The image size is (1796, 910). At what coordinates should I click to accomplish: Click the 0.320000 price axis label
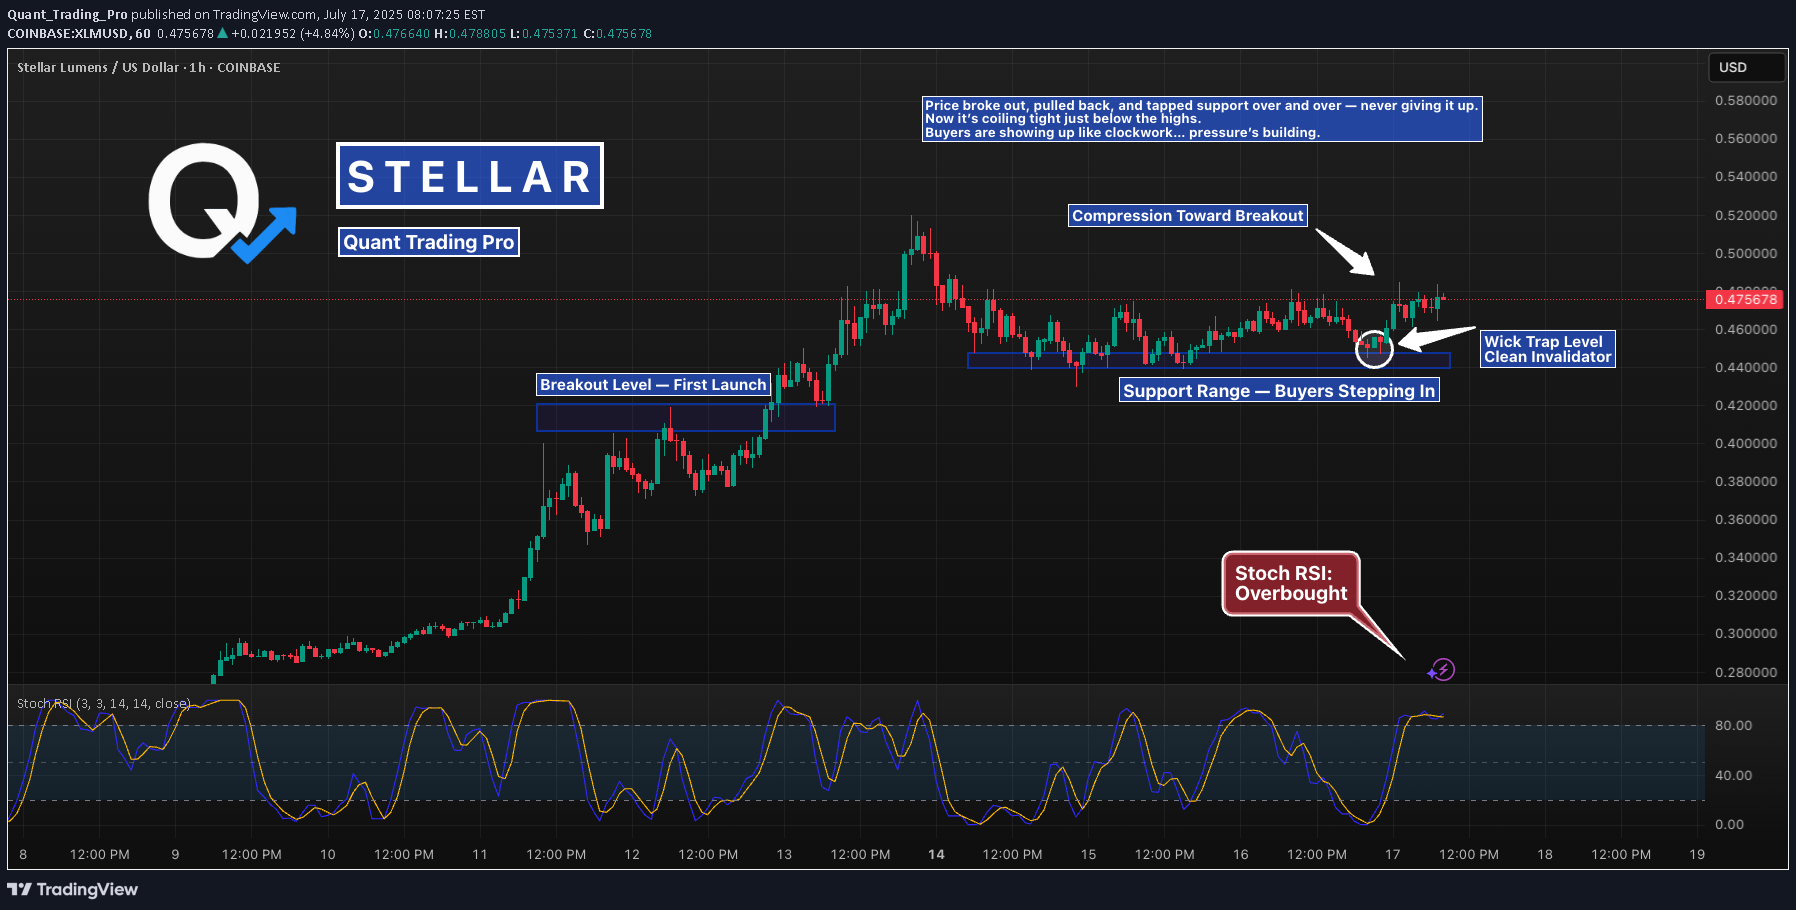coord(1746,595)
